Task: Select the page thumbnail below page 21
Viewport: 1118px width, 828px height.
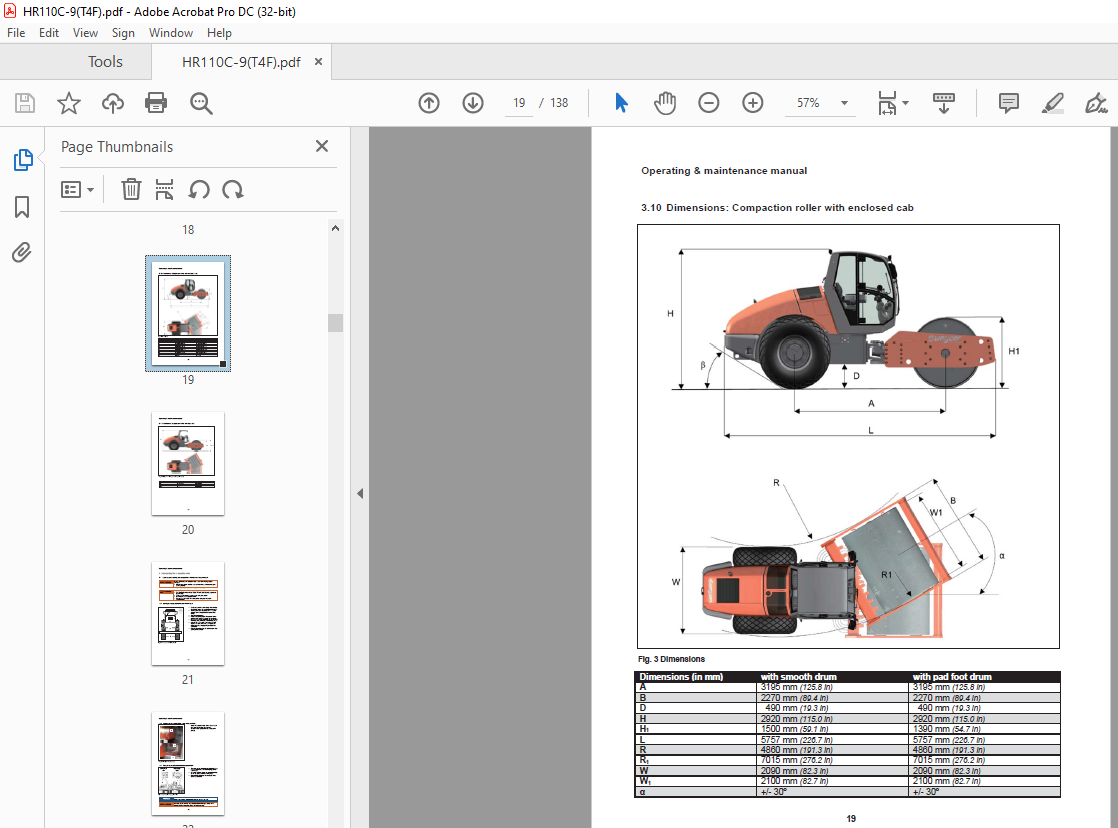Action: pos(188,763)
